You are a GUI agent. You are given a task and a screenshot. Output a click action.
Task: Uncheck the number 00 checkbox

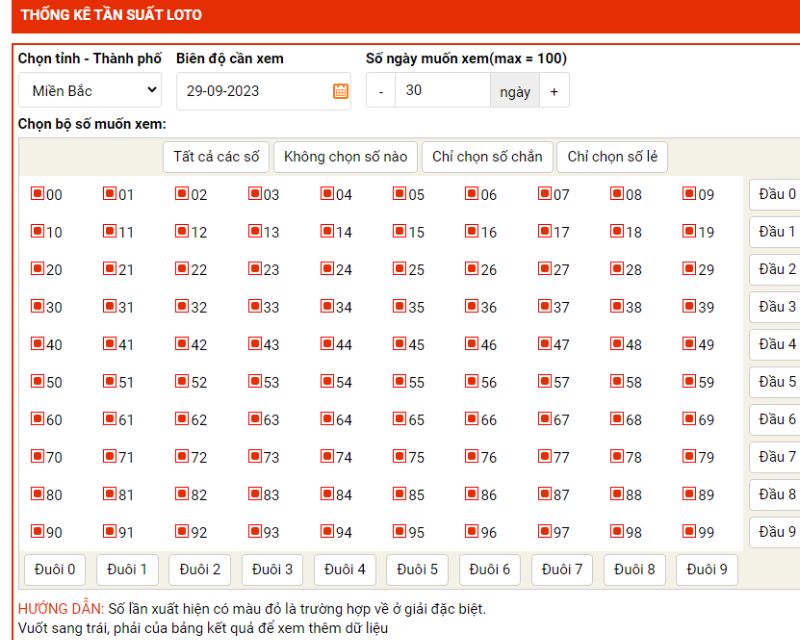(x=37, y=193)
